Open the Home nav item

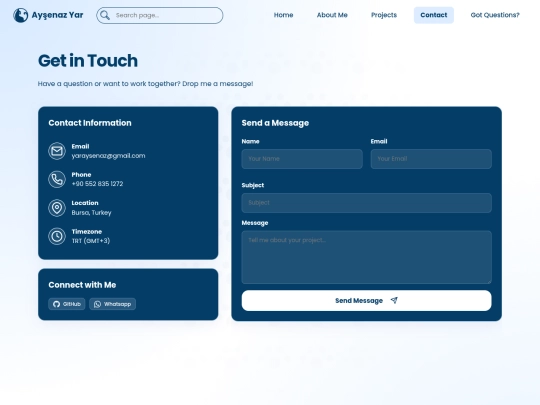point(283,15)
